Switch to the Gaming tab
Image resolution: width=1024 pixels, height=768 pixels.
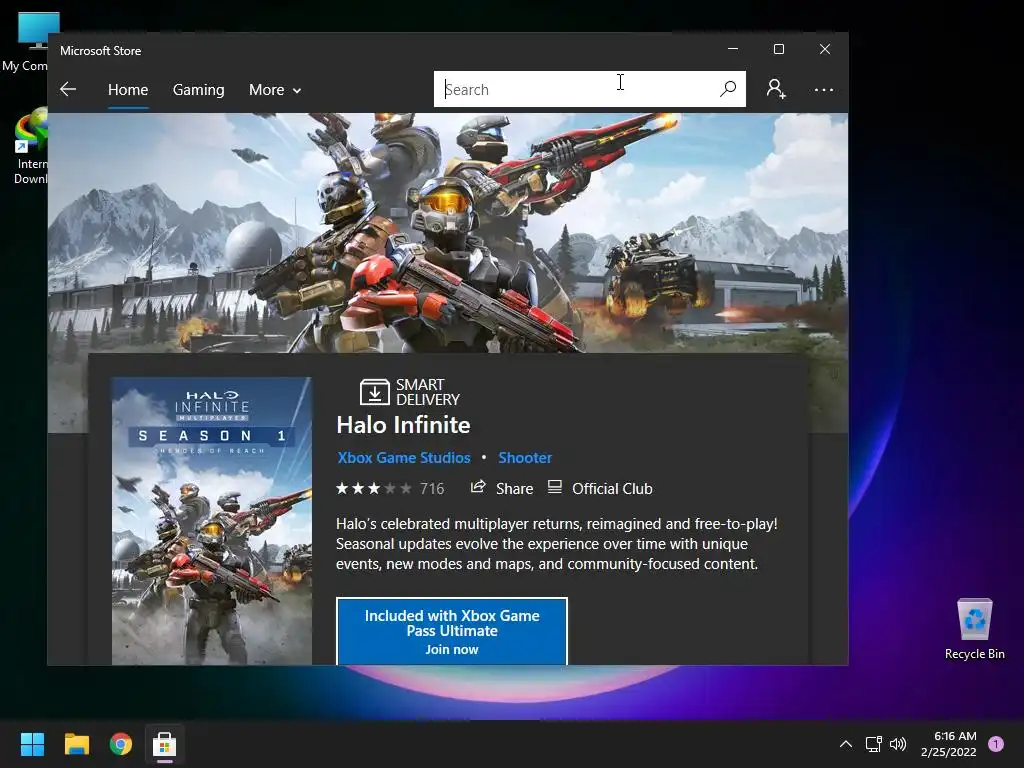pyautogui.click(x=199, y=89)
